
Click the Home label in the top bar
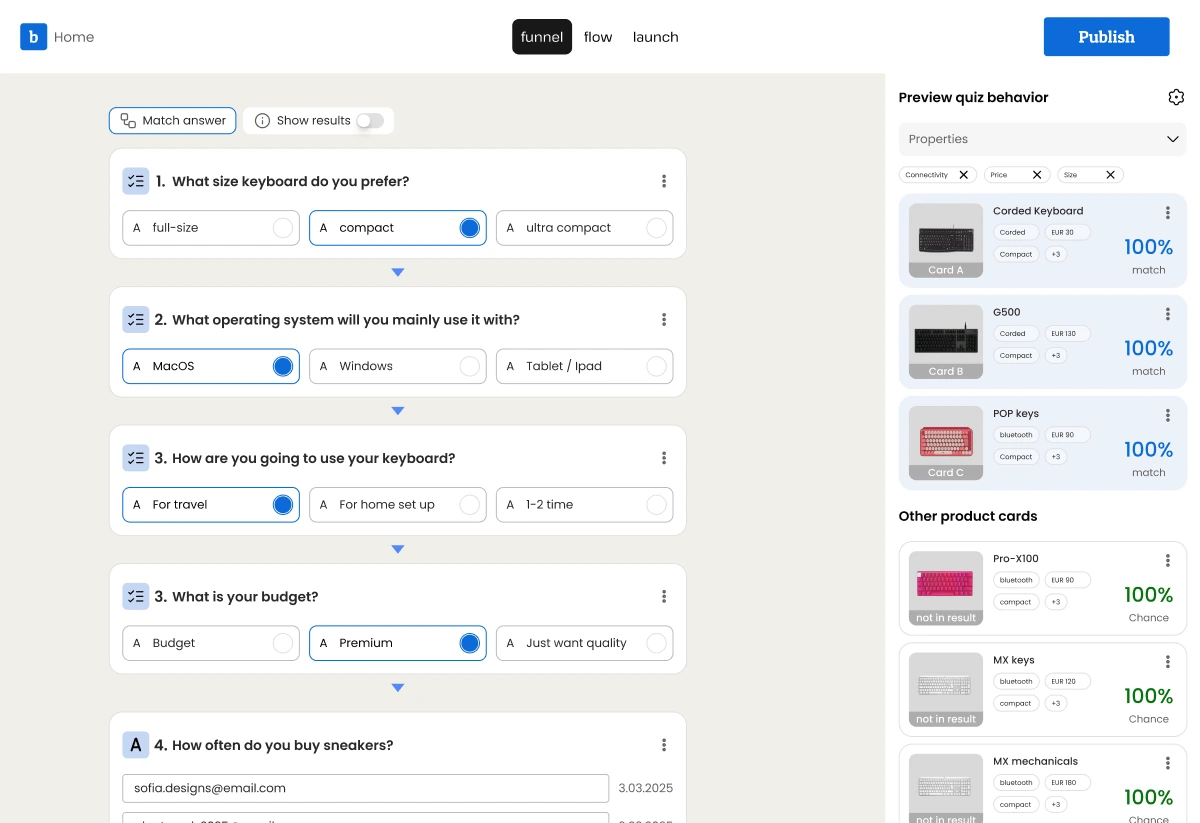click(x=75, y=36)
